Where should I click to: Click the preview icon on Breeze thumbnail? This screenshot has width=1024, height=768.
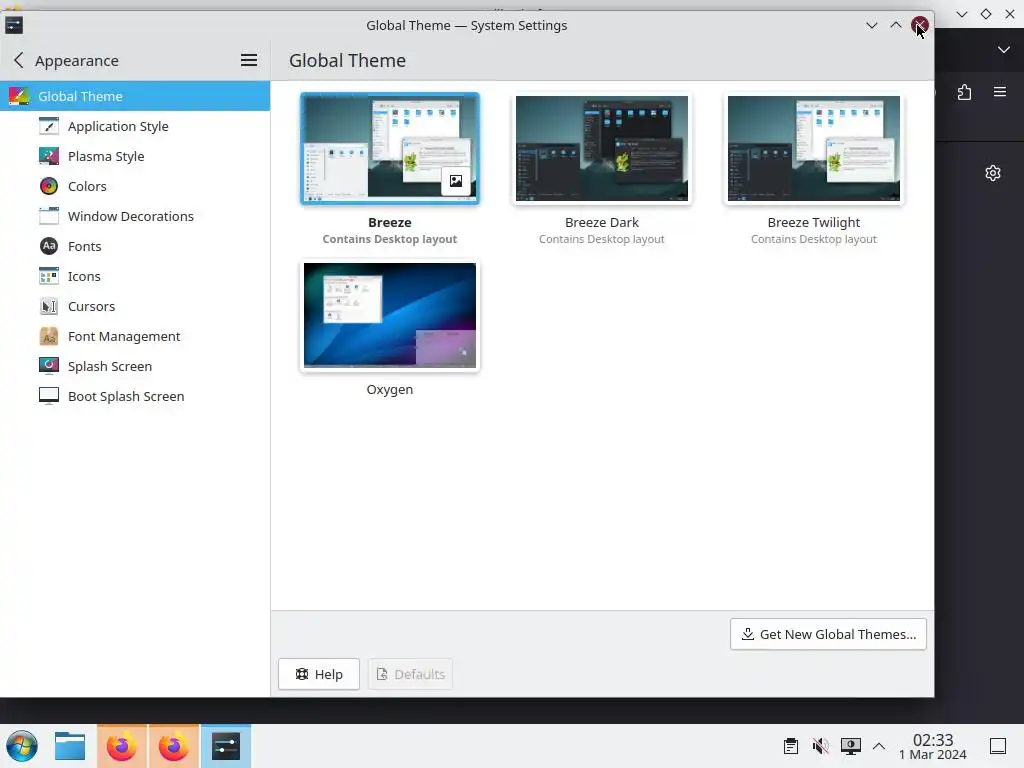[x=456, y=181]
